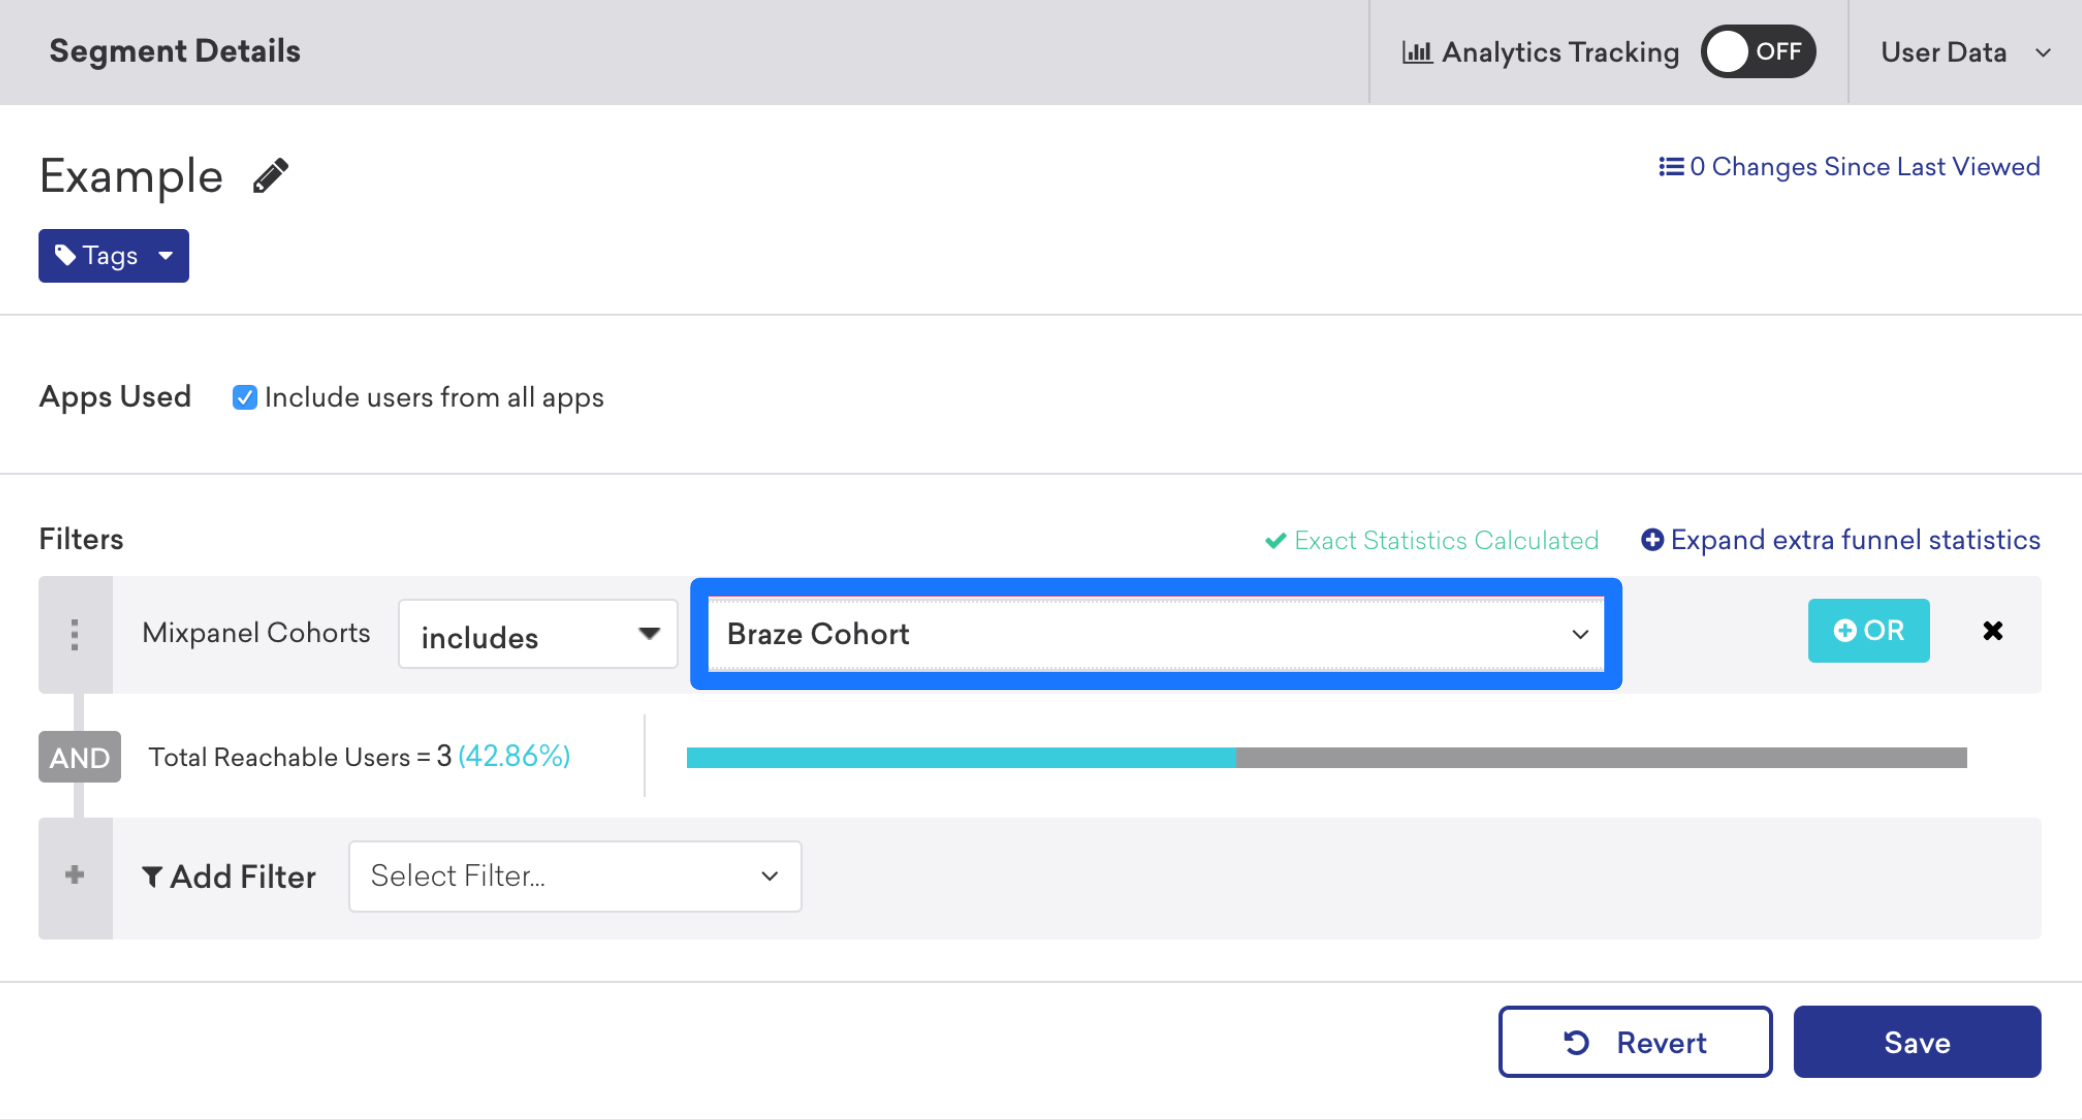Click the OR plus icon button
This screenshot has height=1120, width=2082.
(1868, 630)
